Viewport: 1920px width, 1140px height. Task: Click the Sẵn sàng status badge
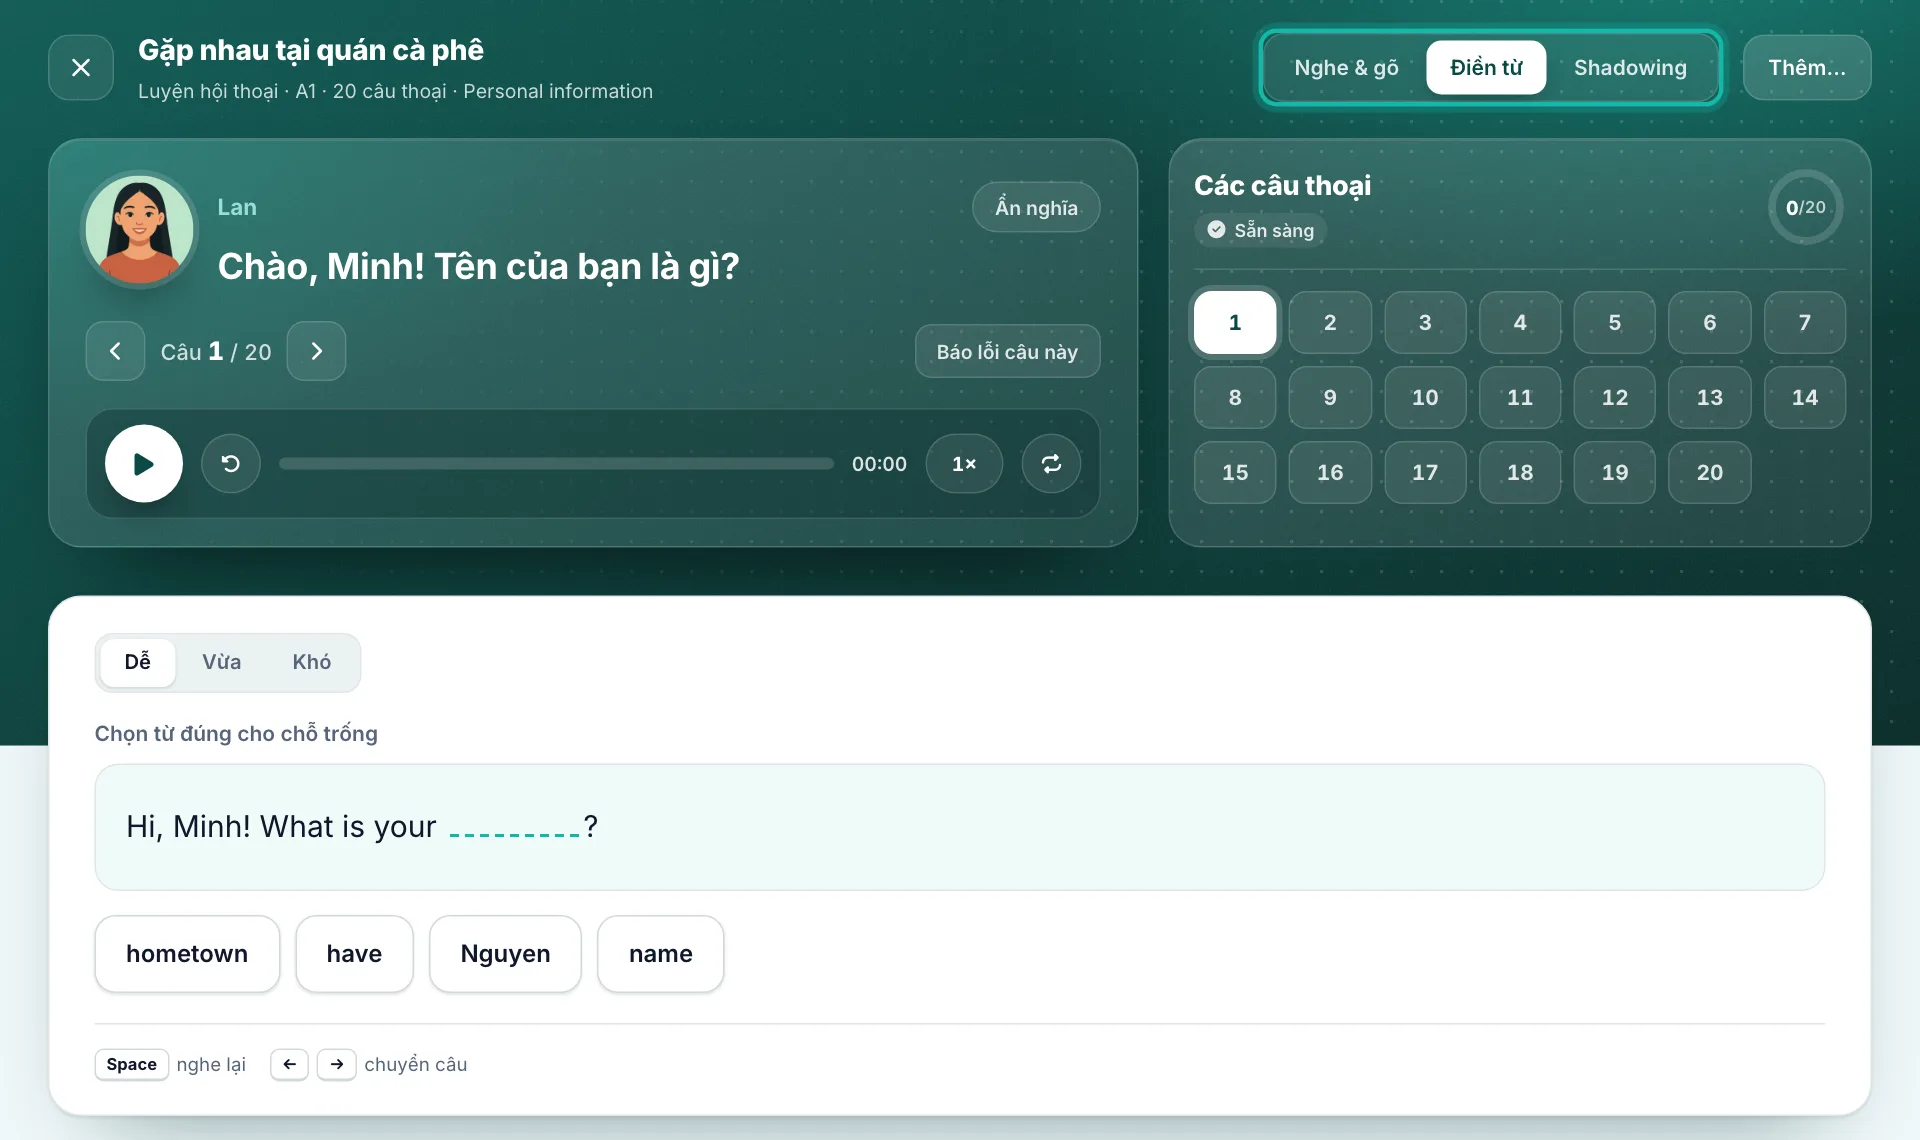pyautogui.click(x=1260, y=230)
